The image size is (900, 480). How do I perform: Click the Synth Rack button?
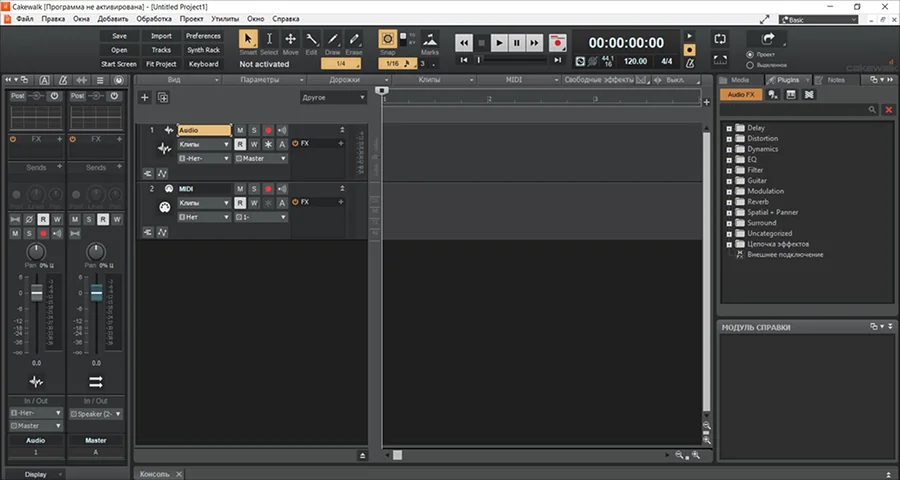point(203,50)
